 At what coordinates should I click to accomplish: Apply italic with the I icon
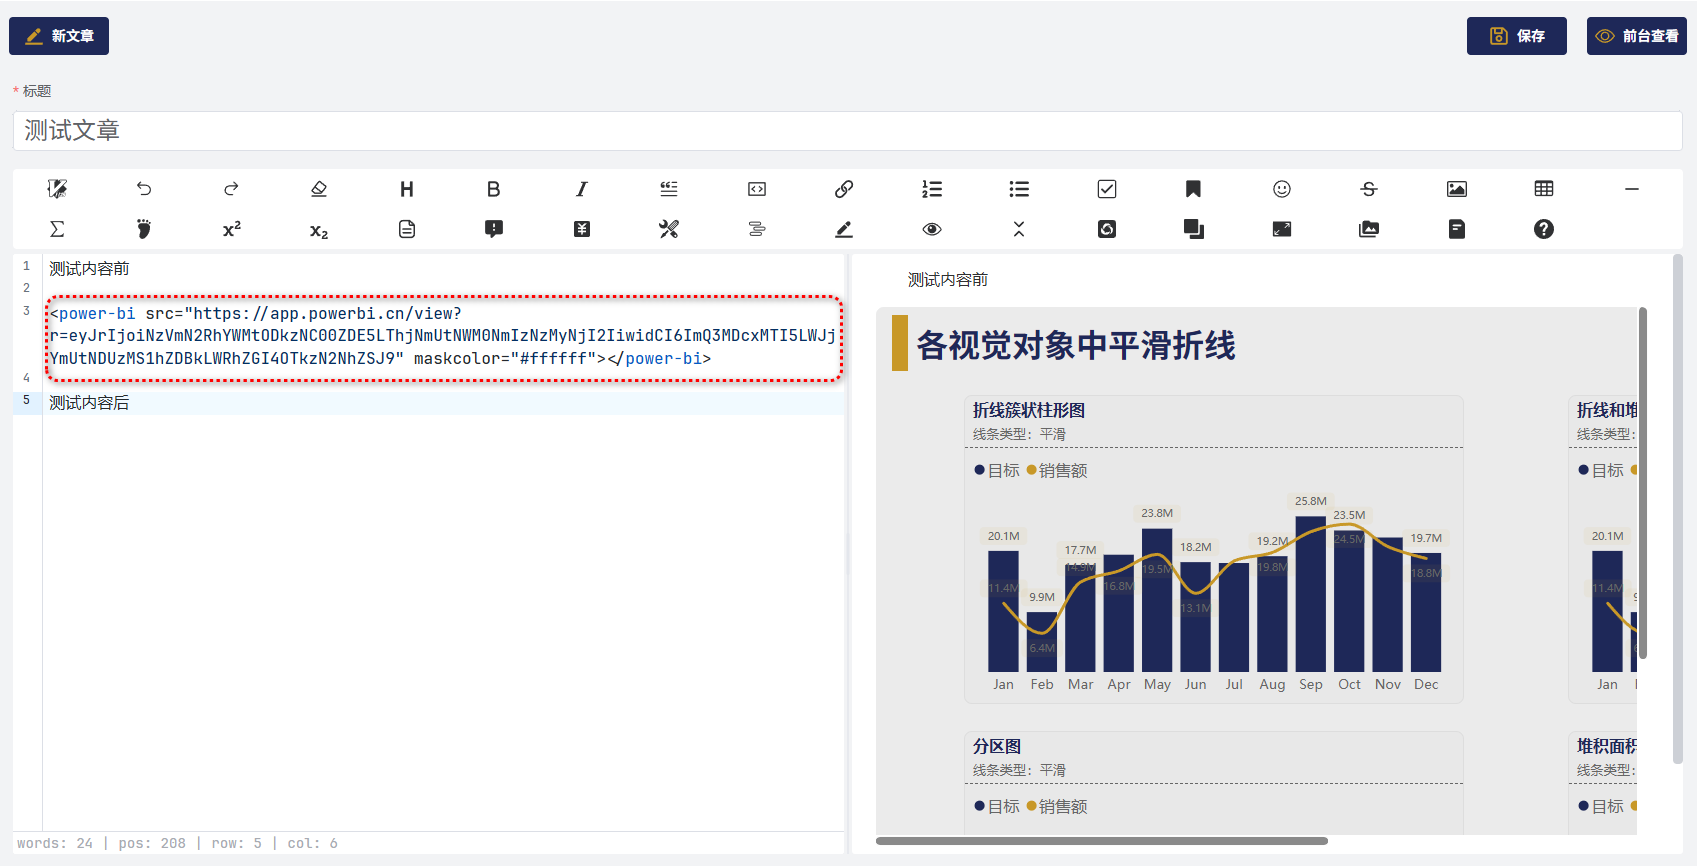581,189
